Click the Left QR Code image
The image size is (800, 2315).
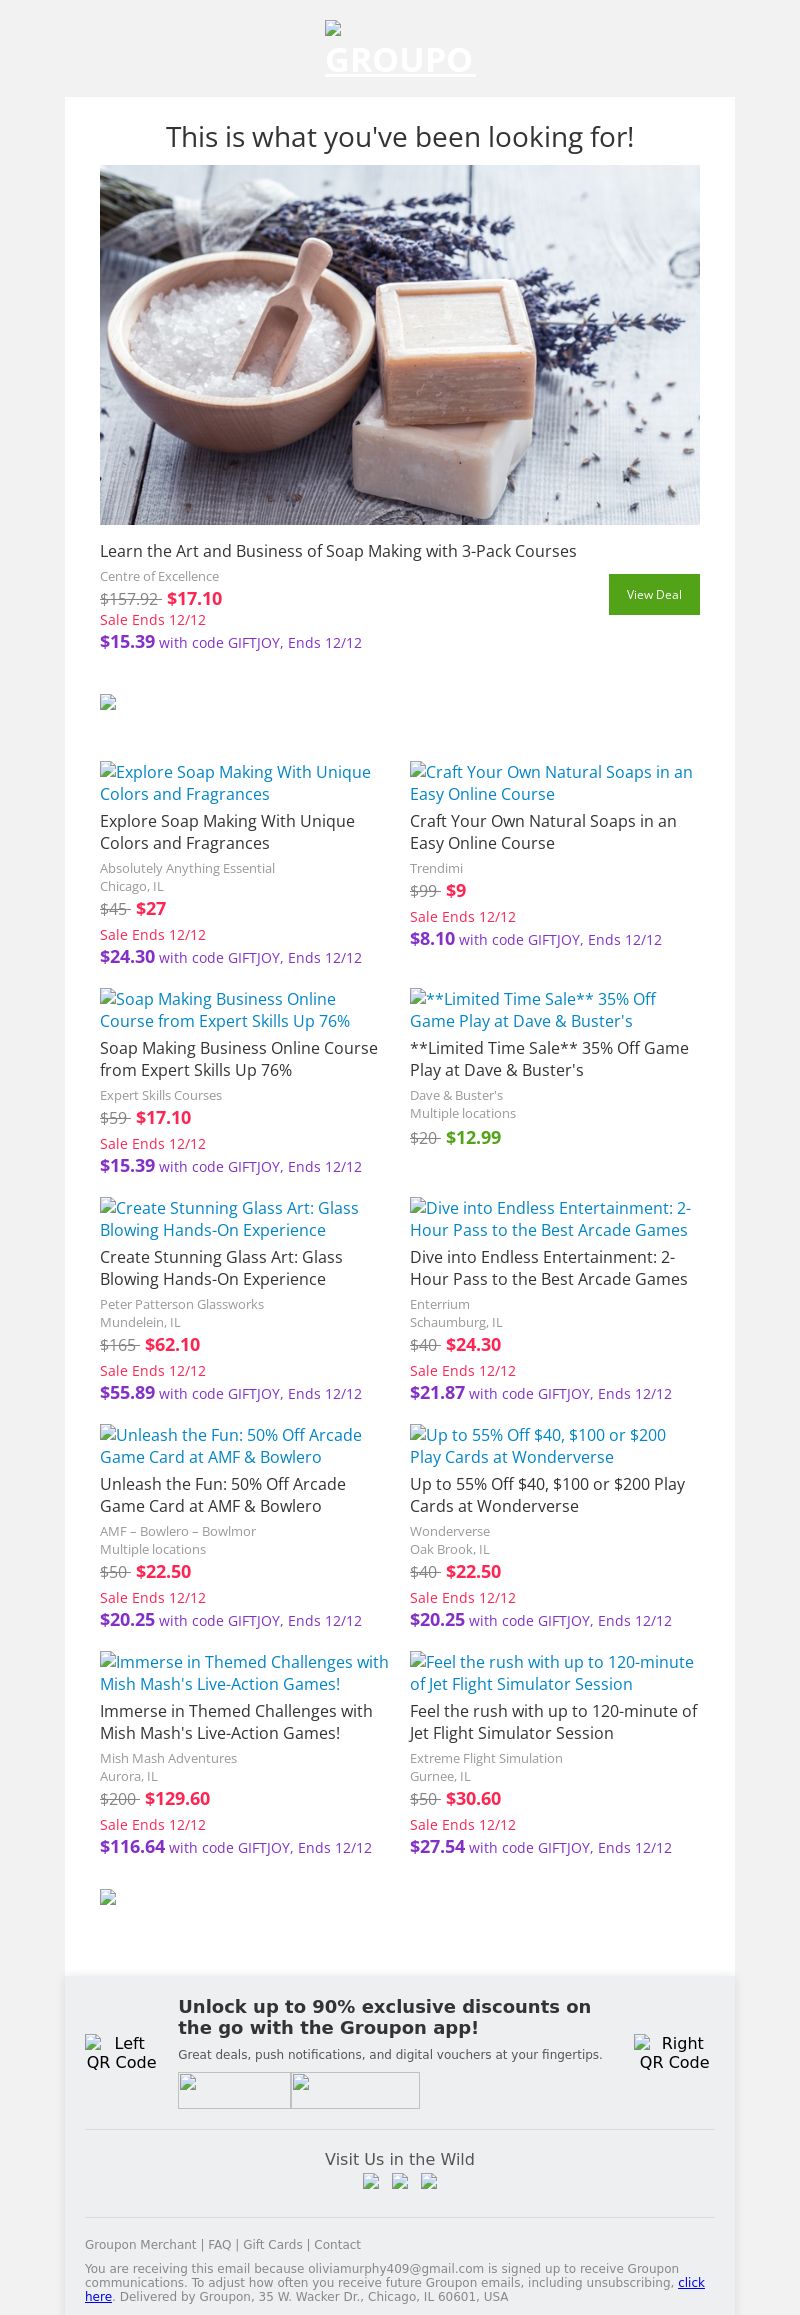tap(122, 2052)
